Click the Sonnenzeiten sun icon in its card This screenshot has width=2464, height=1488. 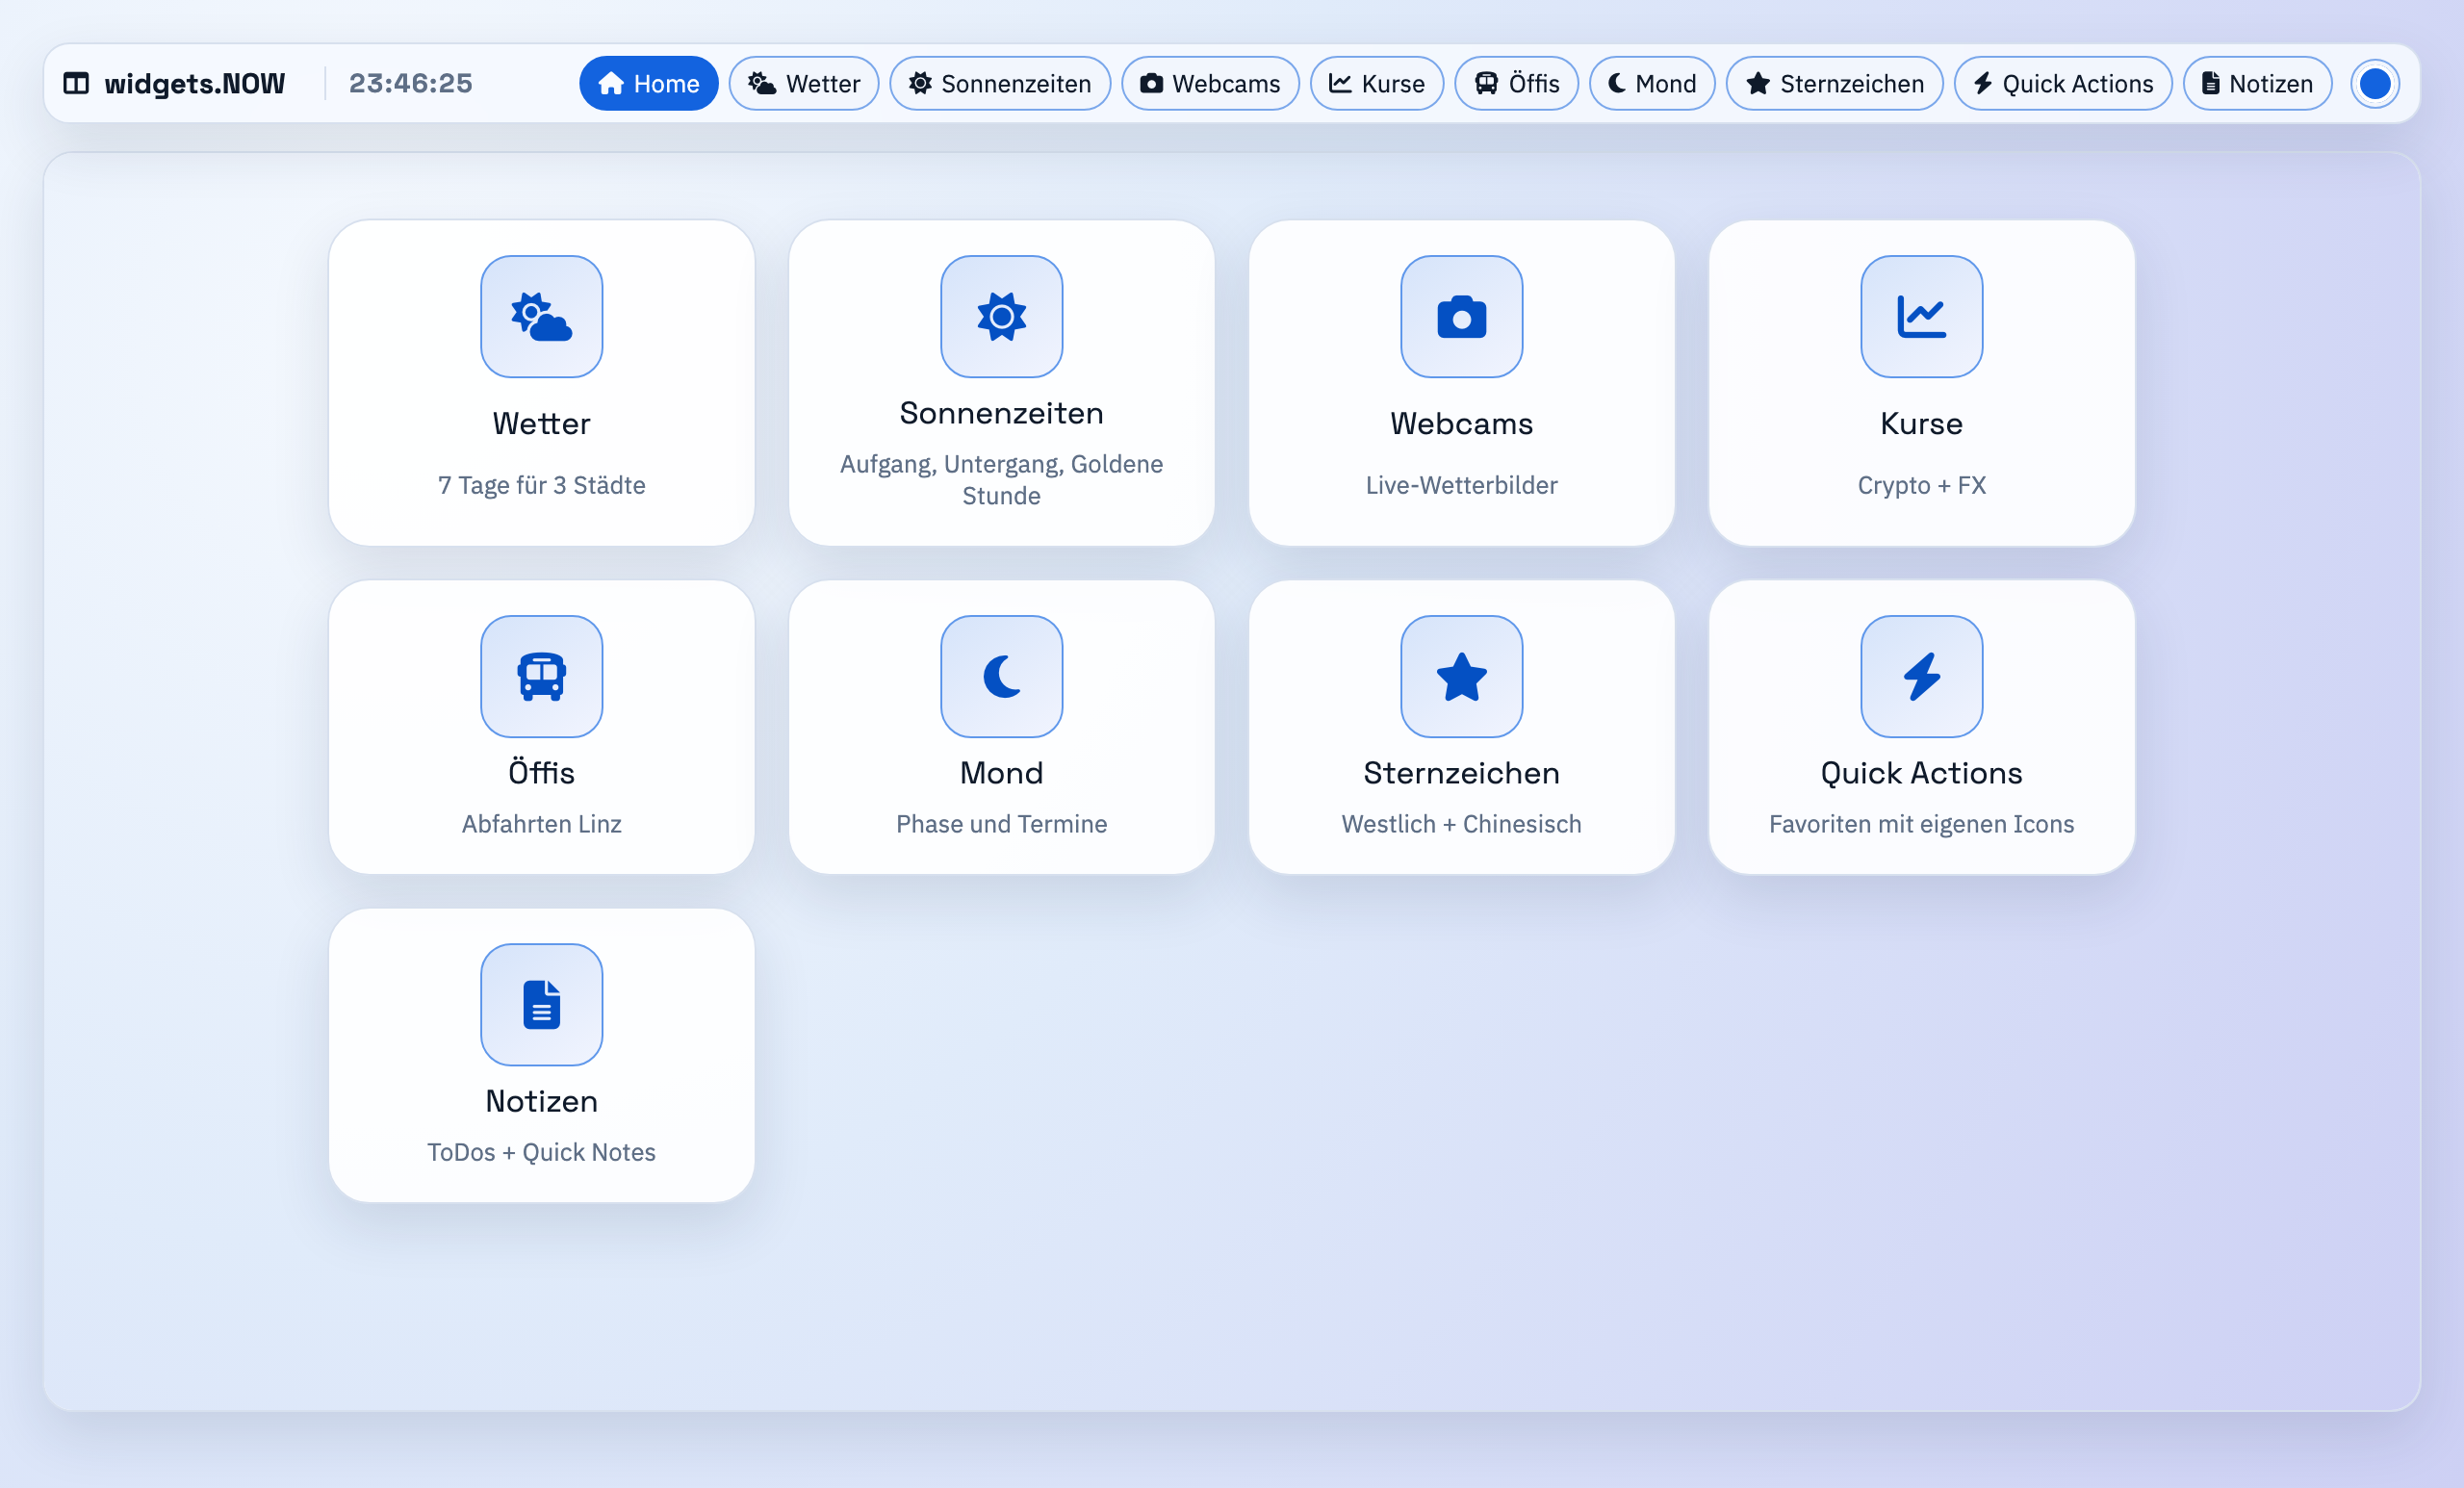pos(1001,316)
